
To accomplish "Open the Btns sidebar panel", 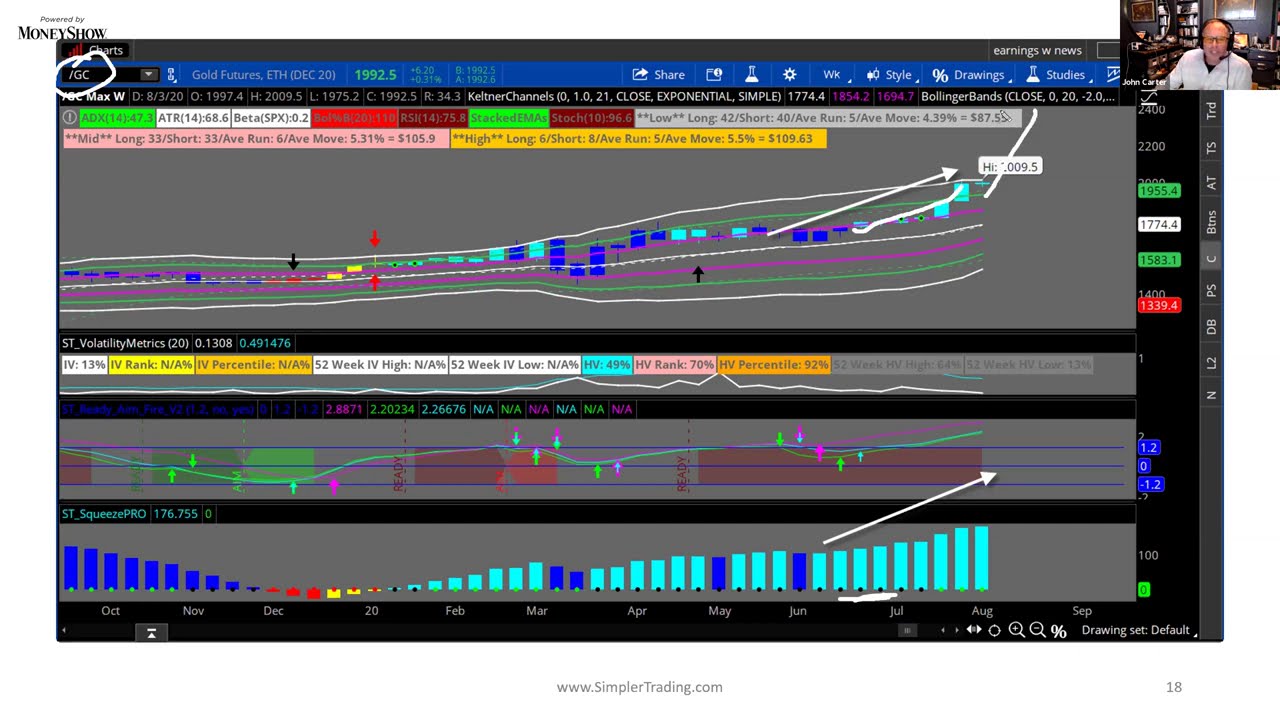I will [x=1211, y=221].
